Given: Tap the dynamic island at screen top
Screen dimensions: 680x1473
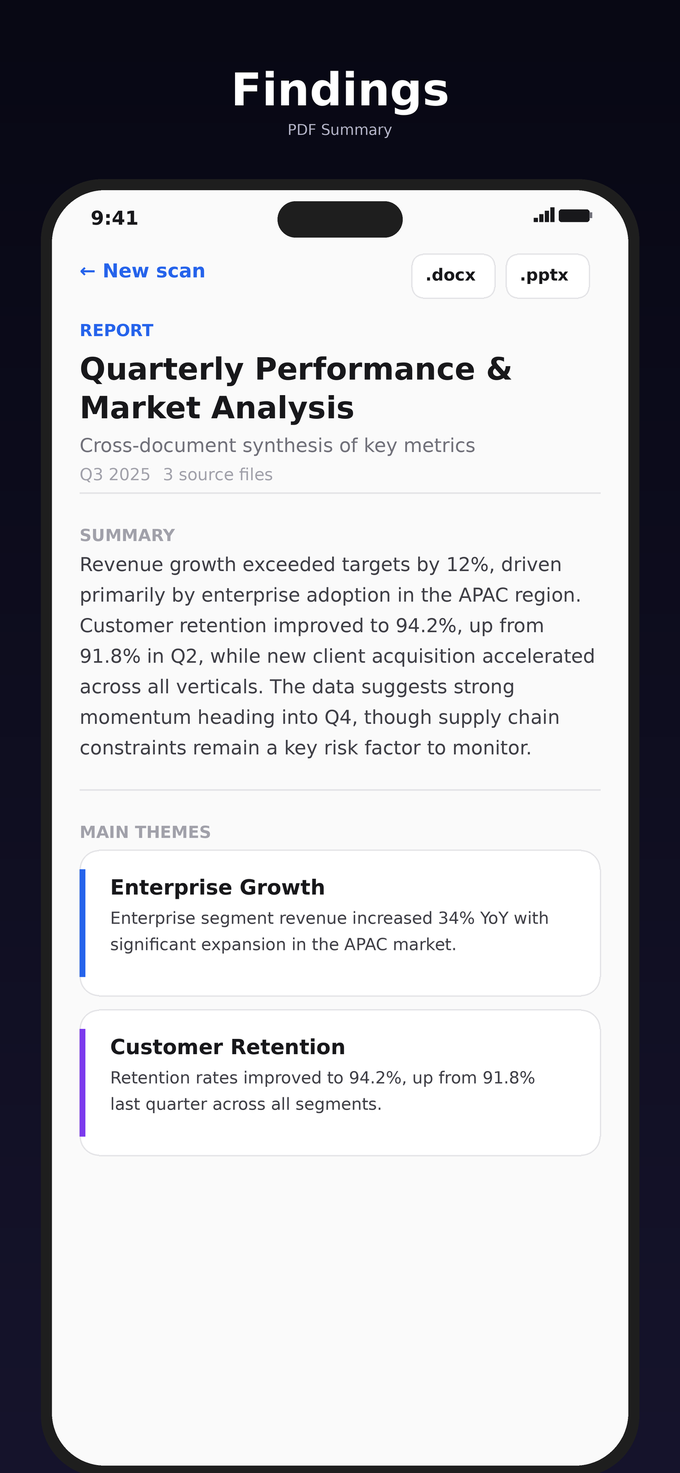Looking at the screenshot, I should 340,219.
